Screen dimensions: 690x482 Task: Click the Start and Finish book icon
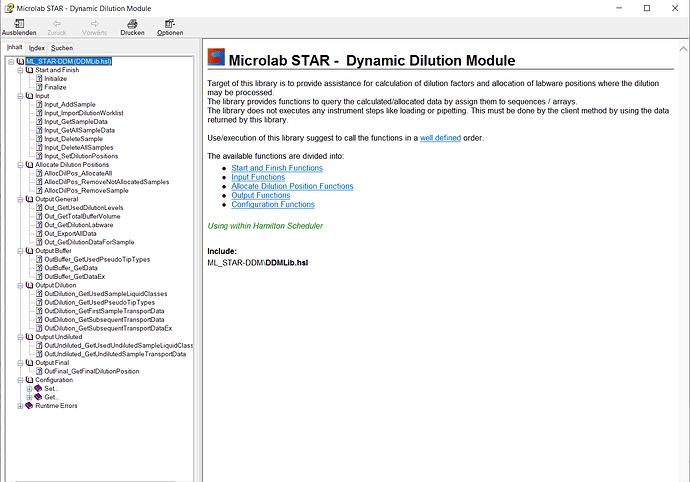click(x=29, y=70)
